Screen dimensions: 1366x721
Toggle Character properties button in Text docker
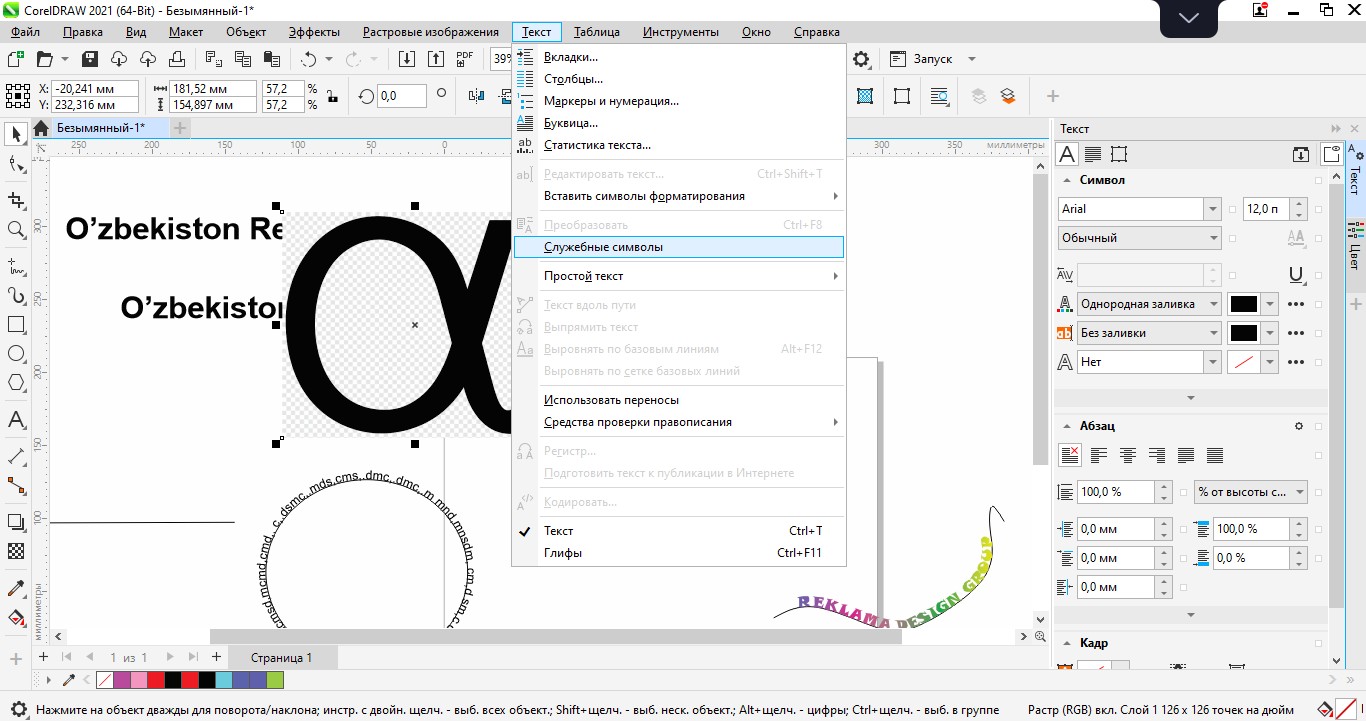click(x=1068, y=154)
